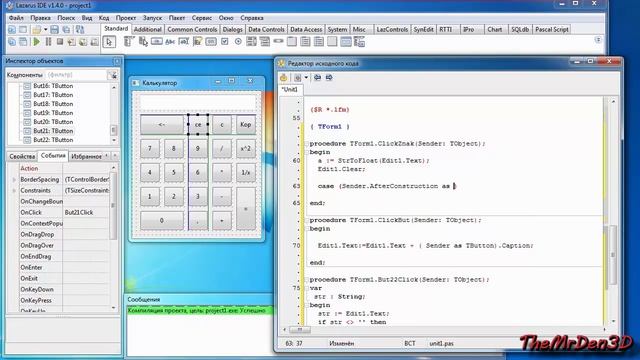Viewport: 640px width, 360px height.
Task: Select the TActionList component icon
Action: [359, 42]
